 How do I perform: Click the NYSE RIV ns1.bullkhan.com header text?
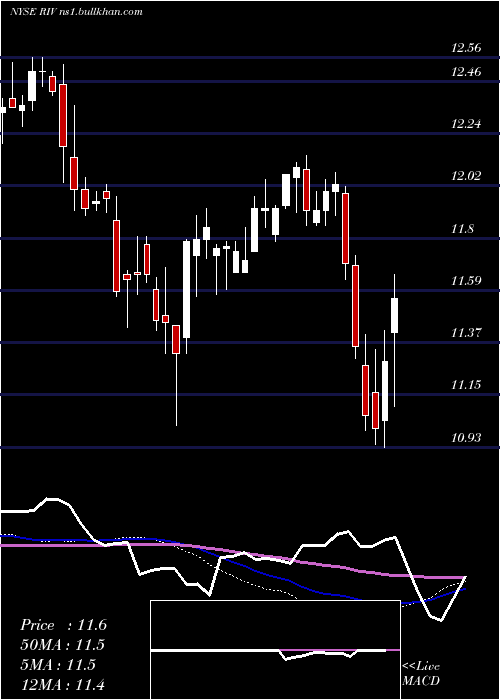coord(75,12)
